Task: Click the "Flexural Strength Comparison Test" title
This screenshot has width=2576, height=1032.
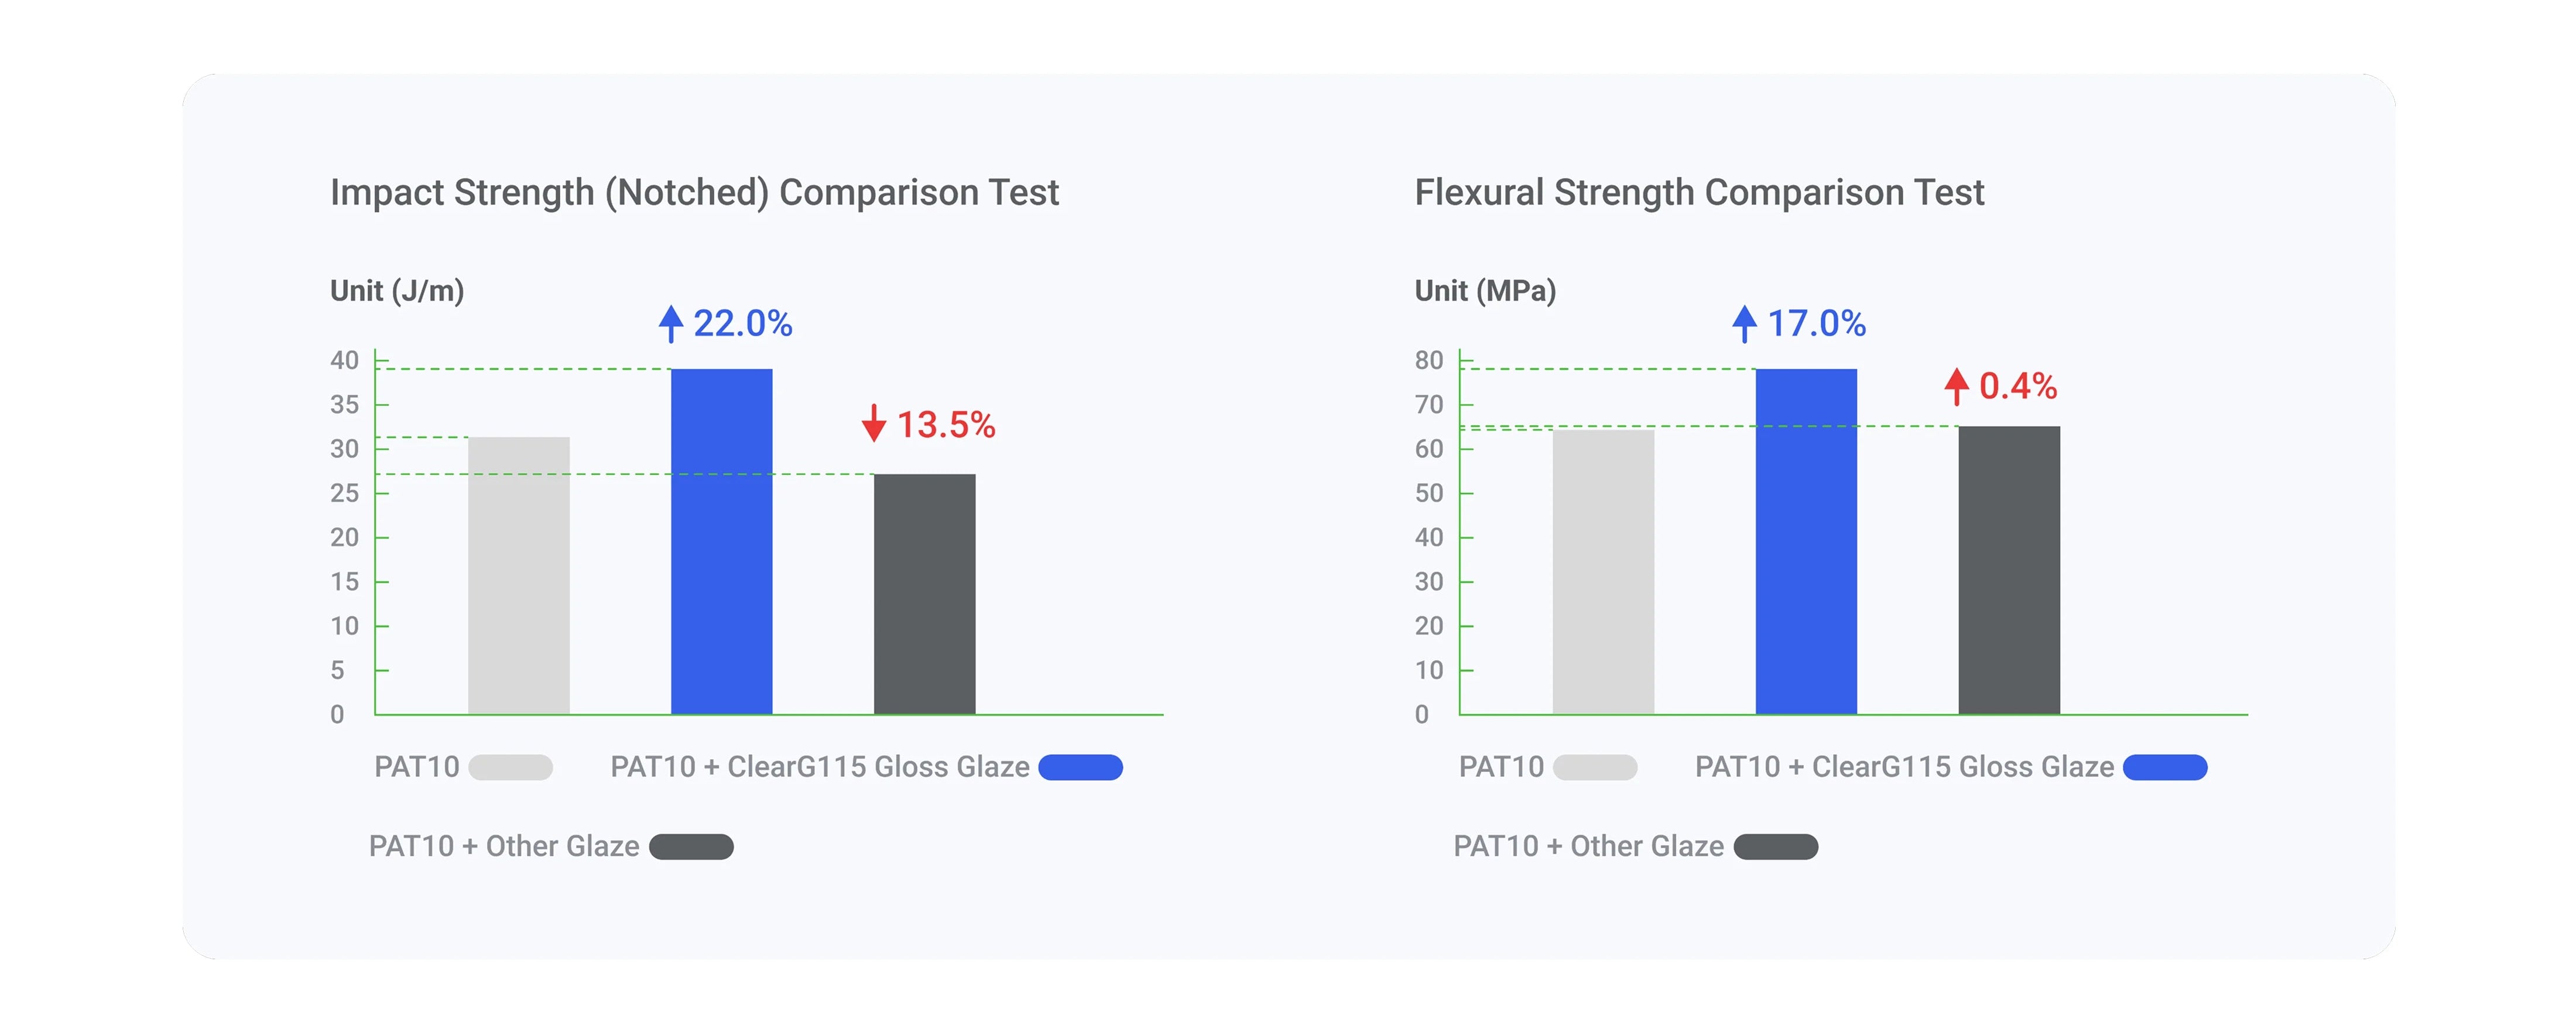Action: 1699,192
